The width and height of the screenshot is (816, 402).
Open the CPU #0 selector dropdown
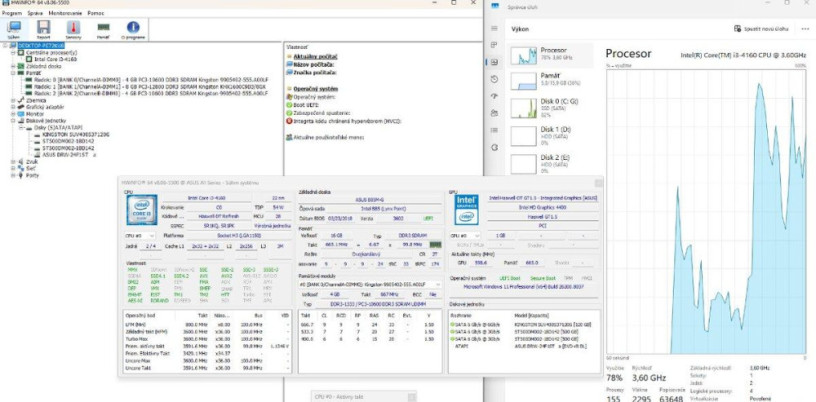(141, 235)
